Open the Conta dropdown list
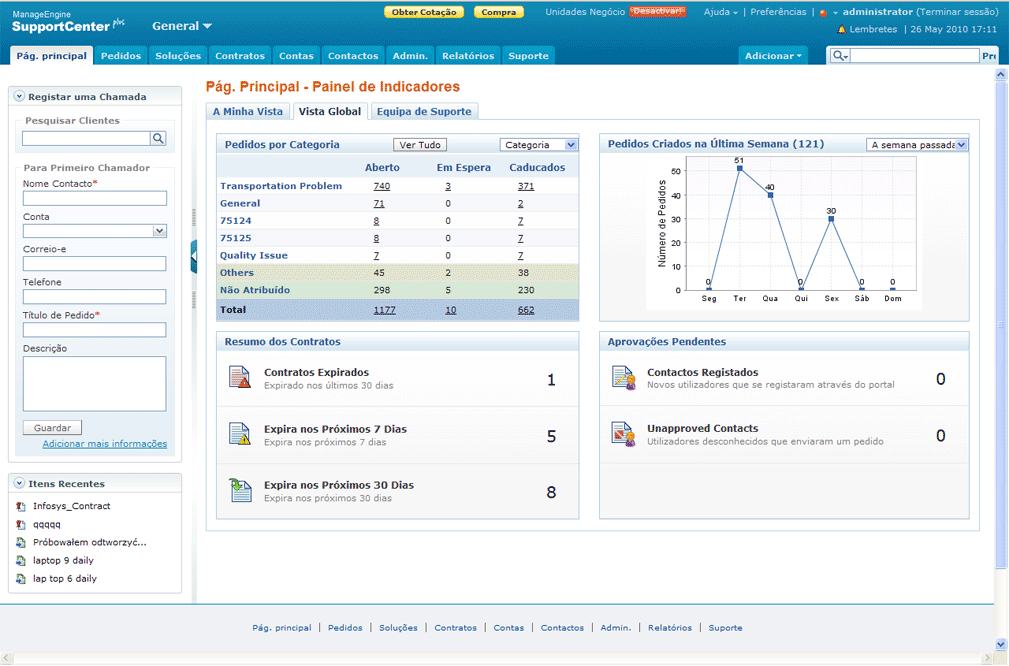The height and width of the screenshot is (666, 1009). (160, 231)
